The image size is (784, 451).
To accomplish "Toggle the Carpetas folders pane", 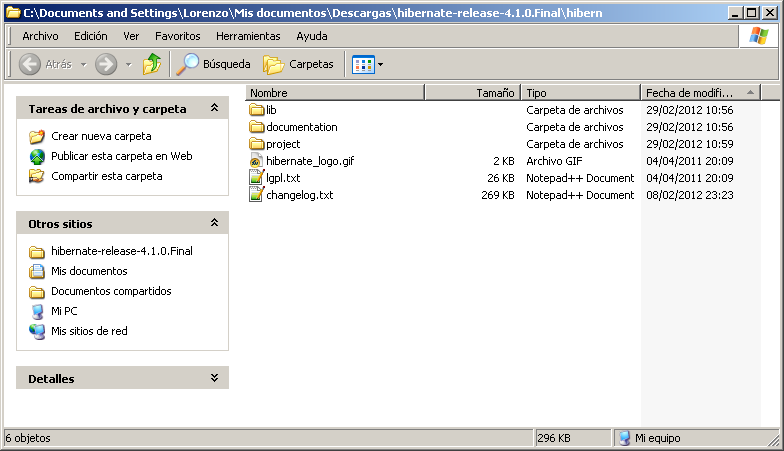I will click(299, 64).
